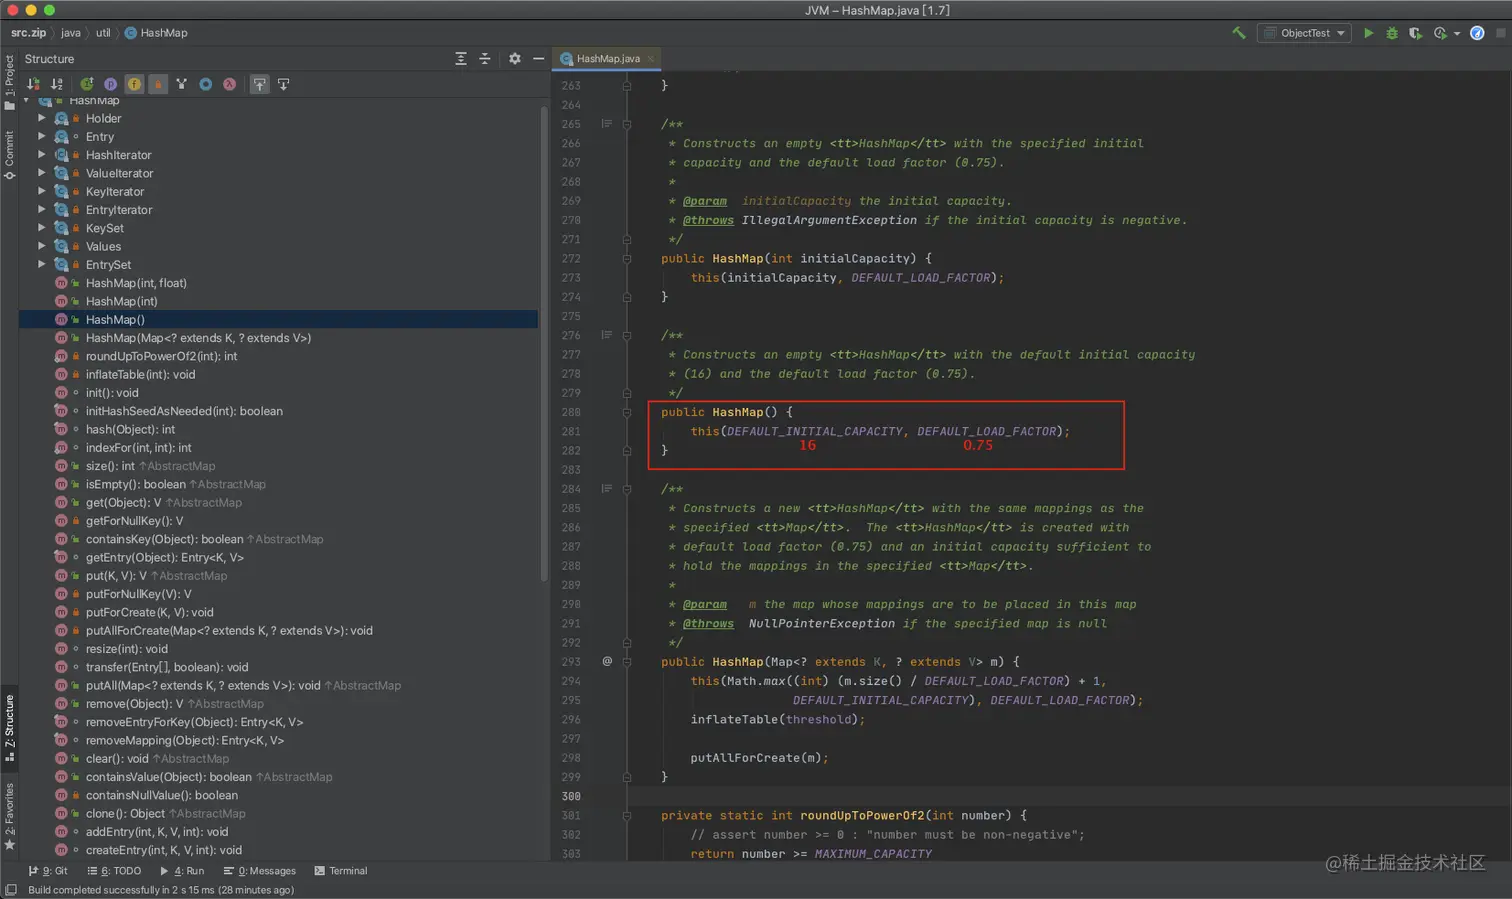Screen dimensions: 1512x899
Task: Click the override gutter marker at line 293
Action: tap(607, 661)
